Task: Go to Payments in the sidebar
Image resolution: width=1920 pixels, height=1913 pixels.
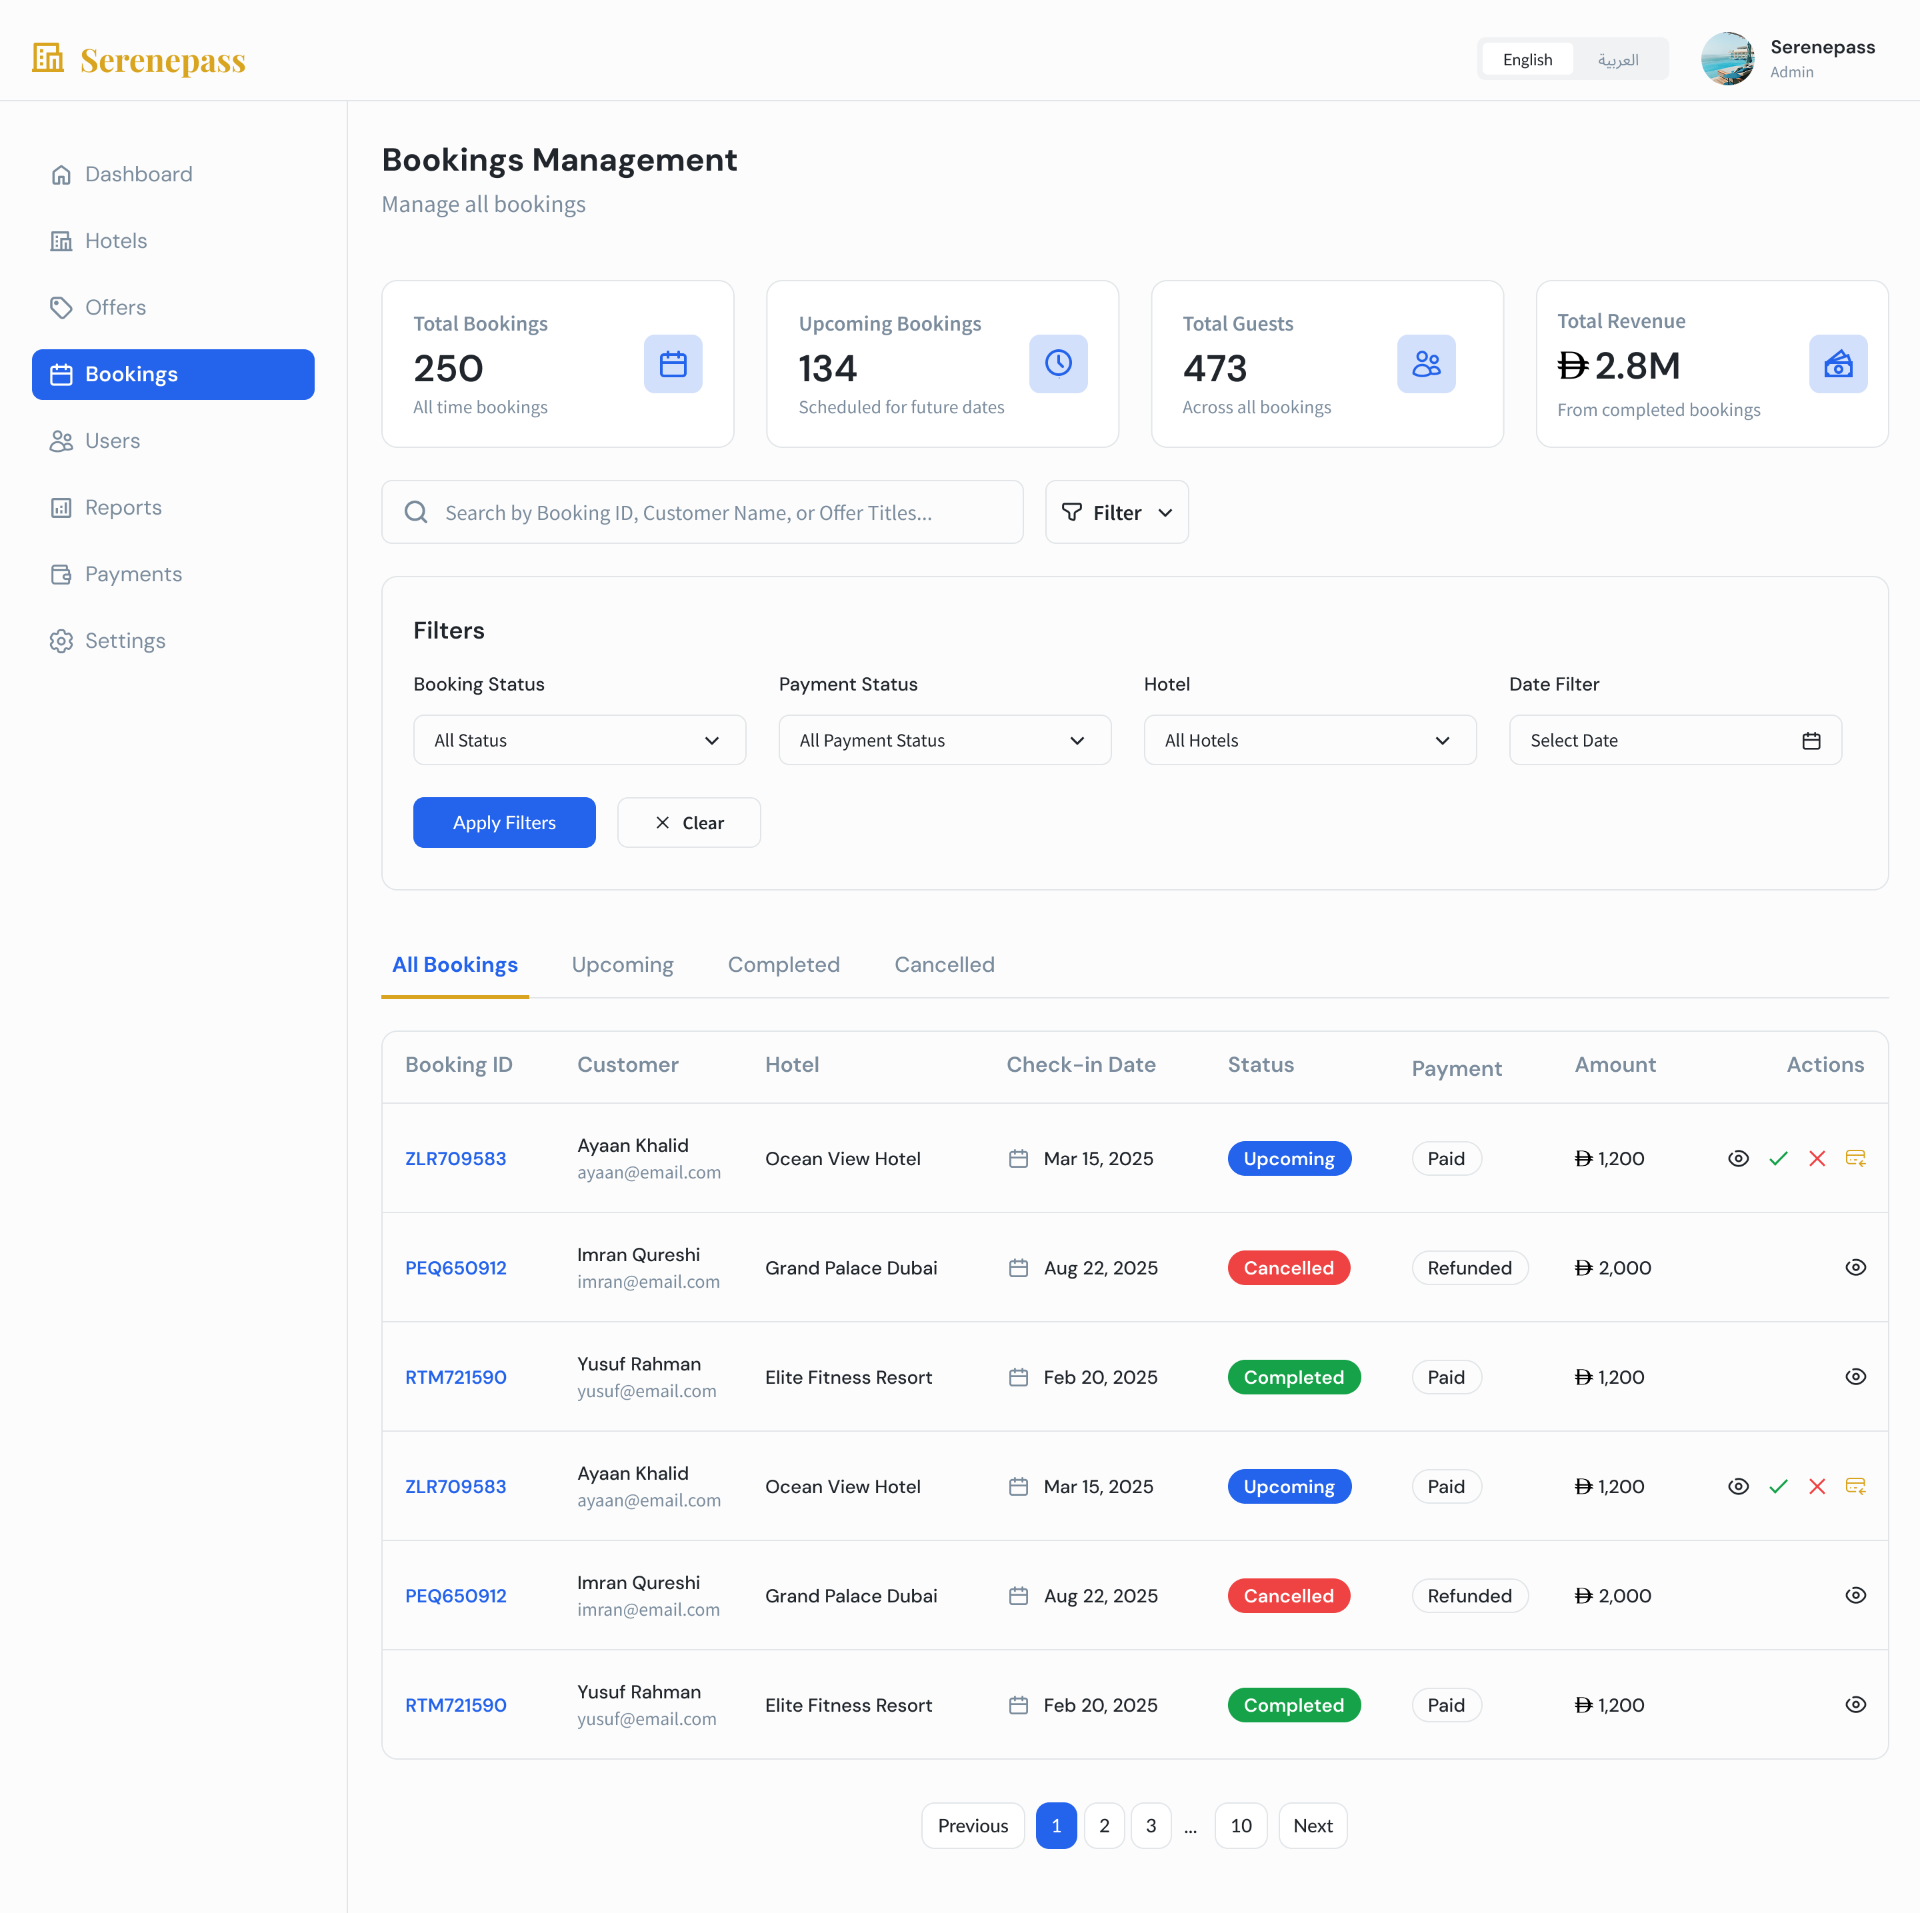Action: [x=116, y=574]
